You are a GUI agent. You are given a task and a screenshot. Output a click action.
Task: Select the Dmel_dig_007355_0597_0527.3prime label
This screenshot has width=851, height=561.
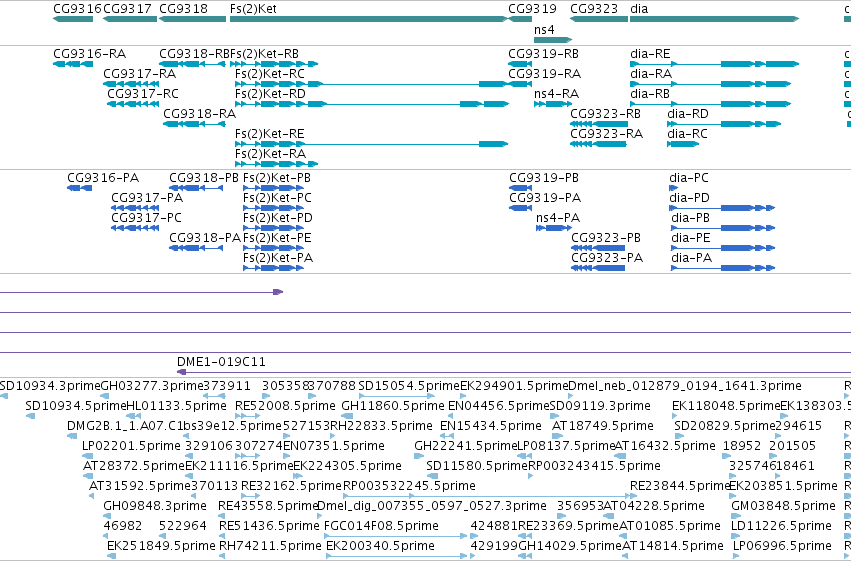431,506
